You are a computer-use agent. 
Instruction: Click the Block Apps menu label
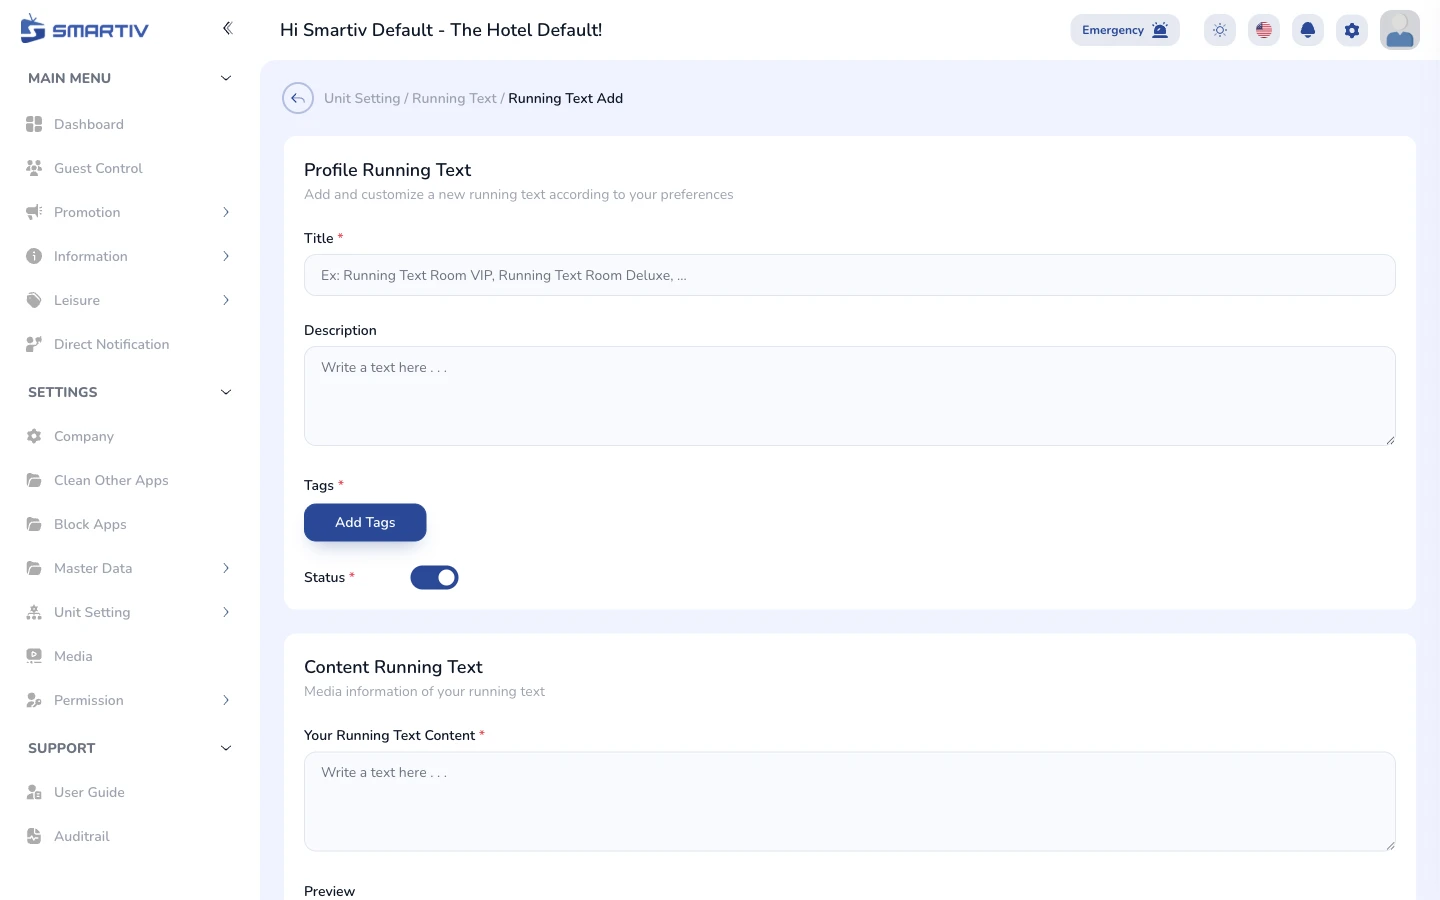(x=90, y=524)
